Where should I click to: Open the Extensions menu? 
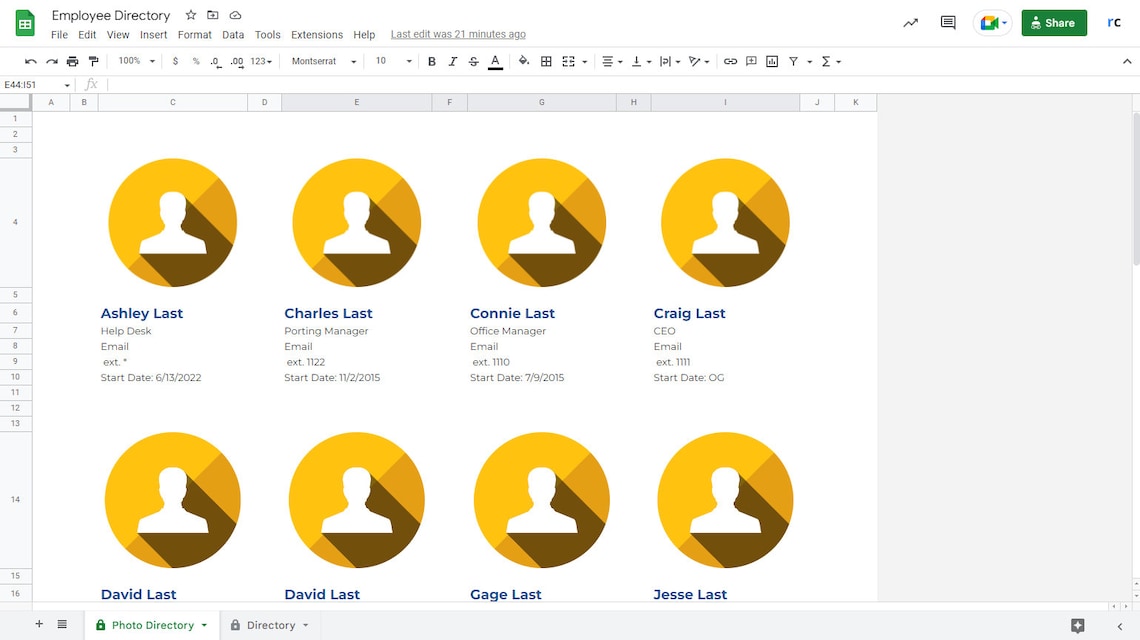click(317, 34)
